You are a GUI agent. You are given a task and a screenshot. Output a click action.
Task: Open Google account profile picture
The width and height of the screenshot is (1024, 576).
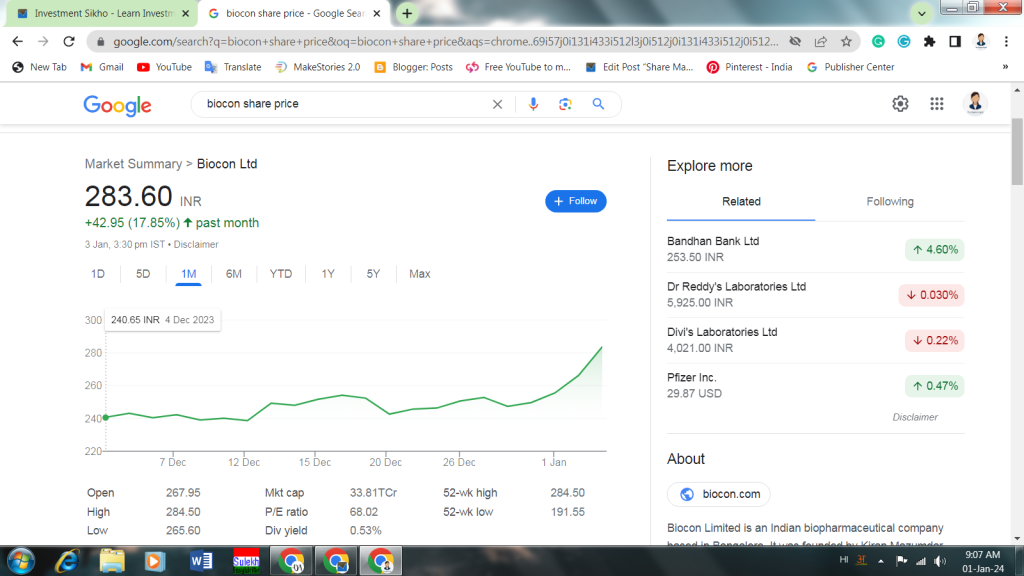tap(976, 103)
